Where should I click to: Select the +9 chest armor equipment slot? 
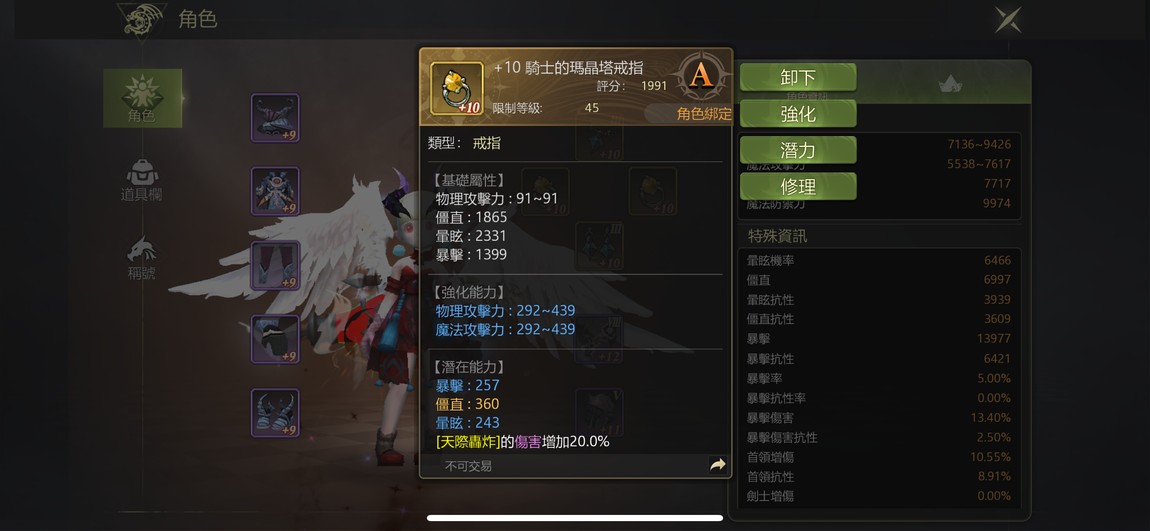[275, 191]
